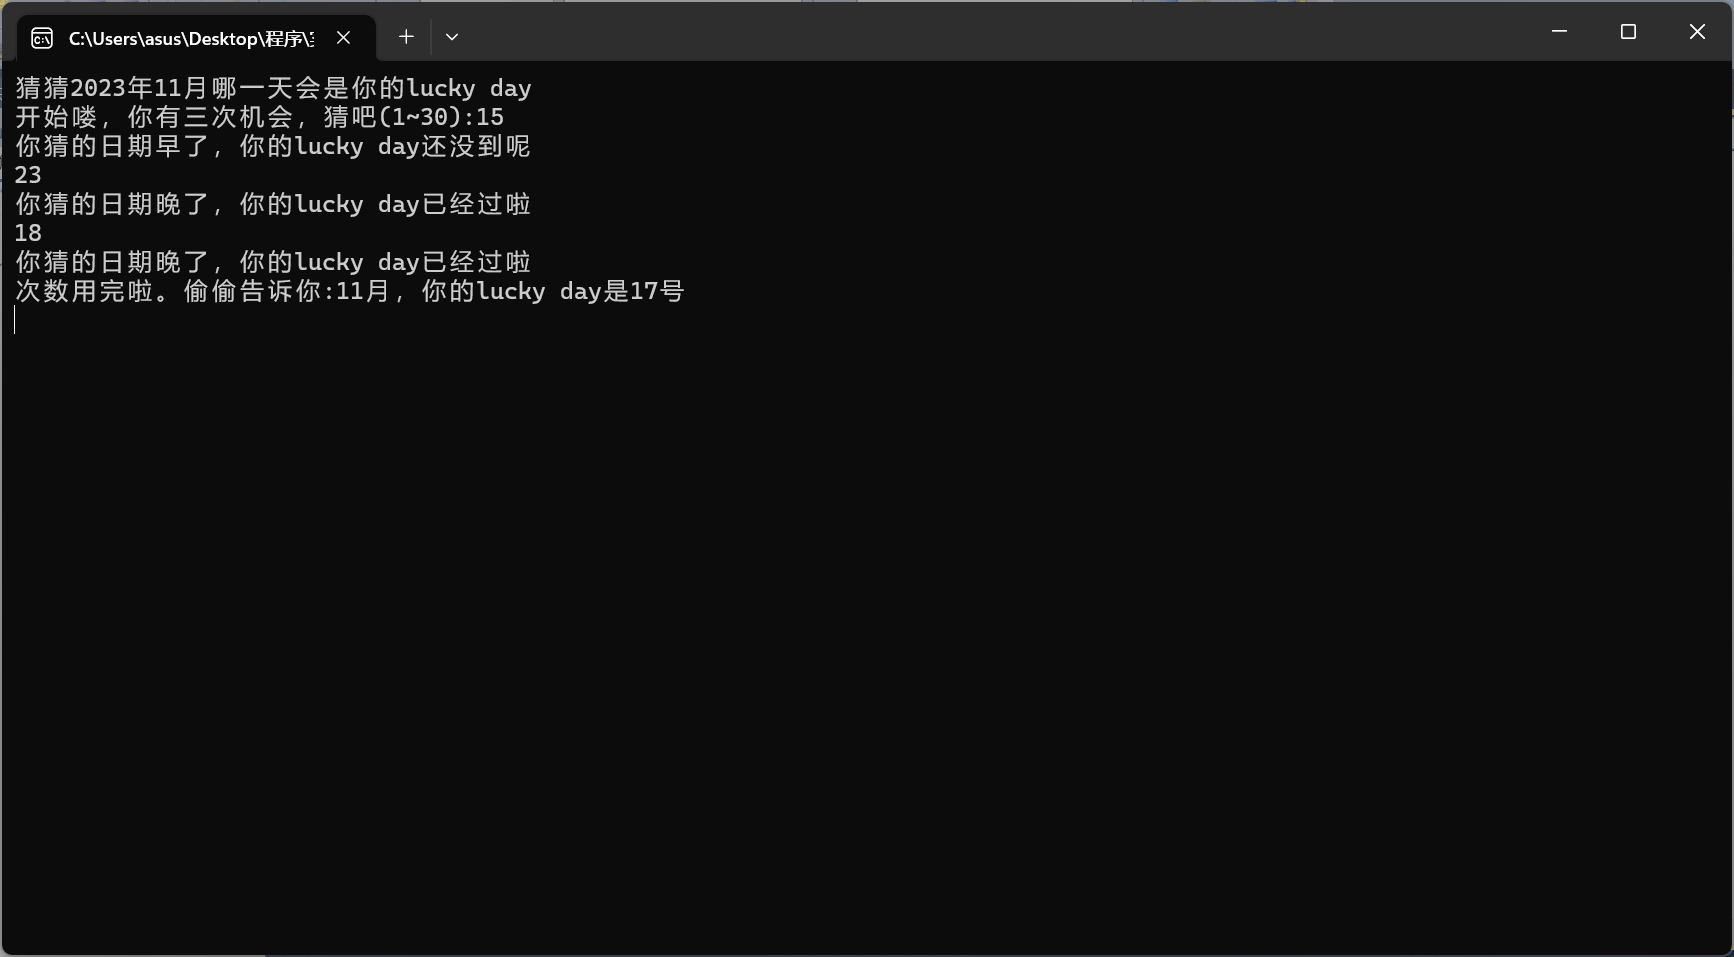Click the line starting with 次数用完啦
This screenshot has width=1734, height=957.
tap(350, 291)
